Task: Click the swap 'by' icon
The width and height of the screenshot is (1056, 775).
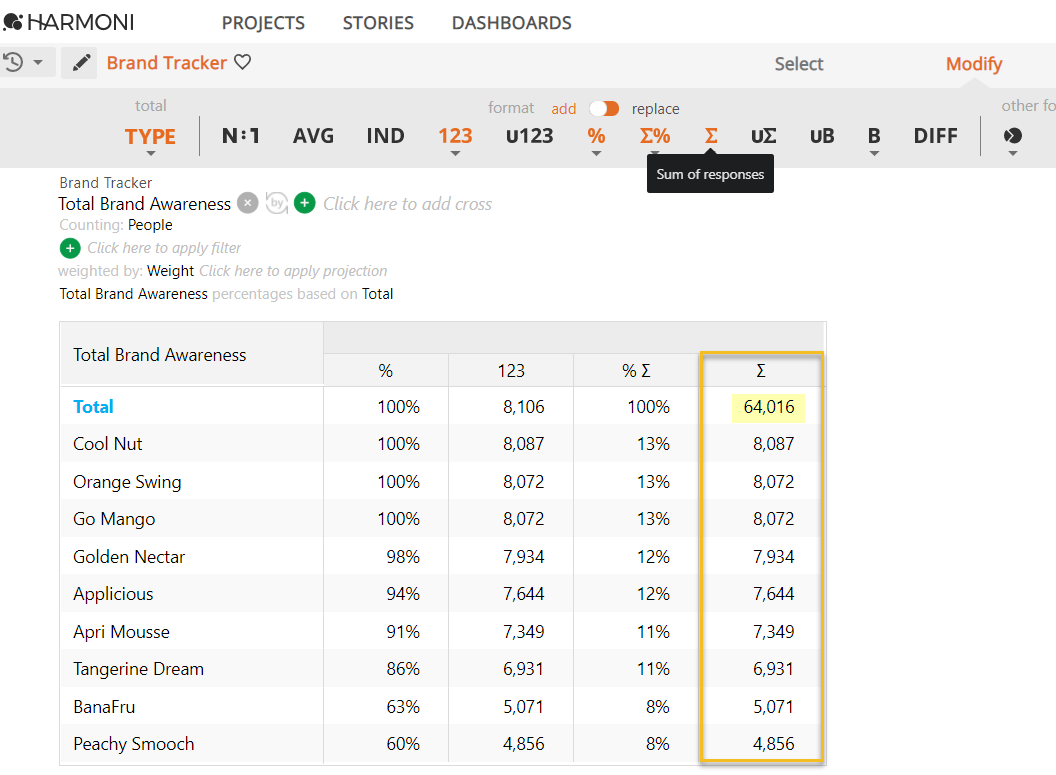Action: pos(276,203)
